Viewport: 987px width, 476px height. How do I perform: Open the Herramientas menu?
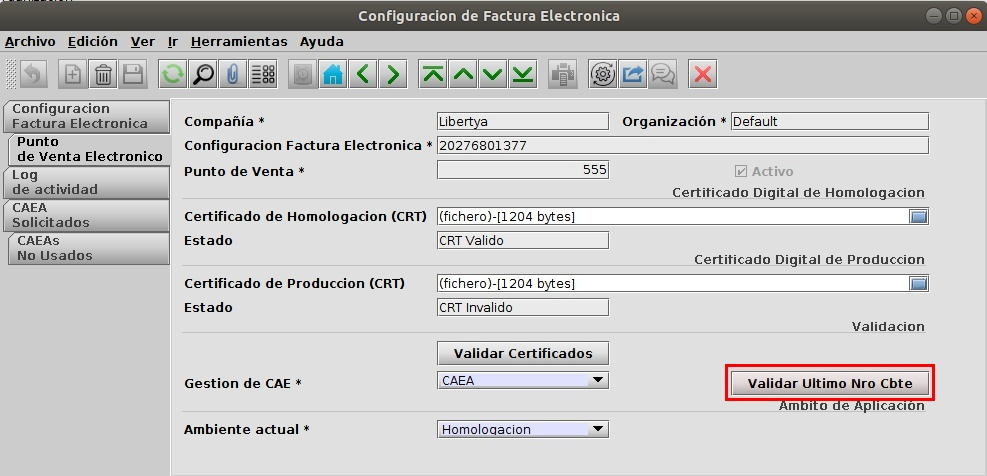[239, 42]
